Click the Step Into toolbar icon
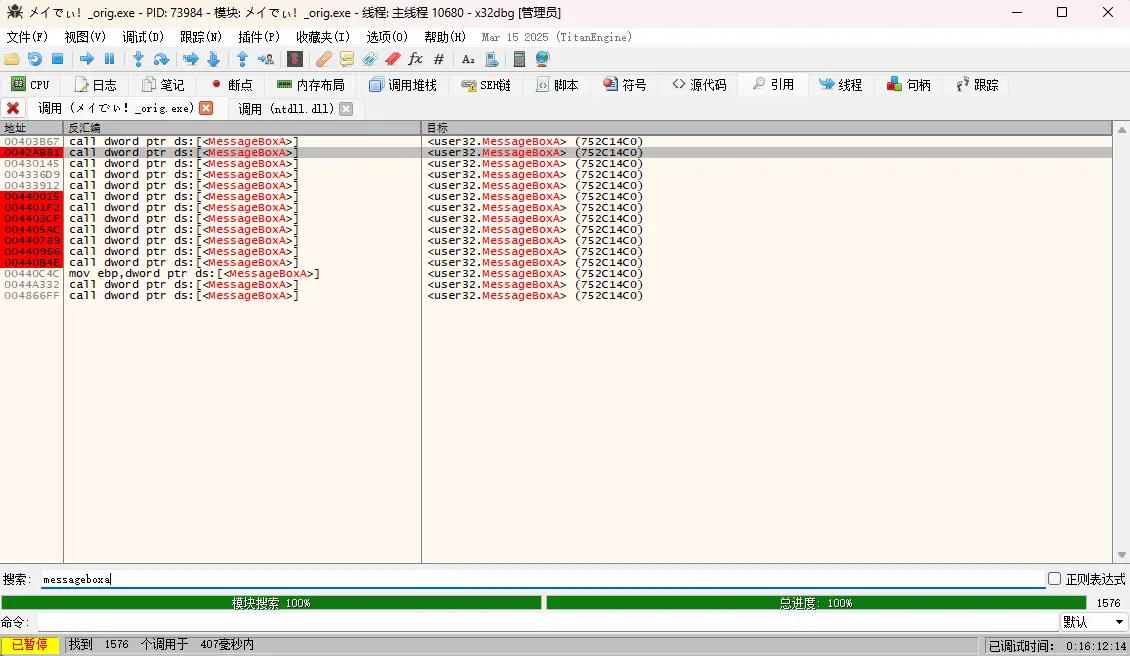1130x656 pixels. tap(138, 59)
